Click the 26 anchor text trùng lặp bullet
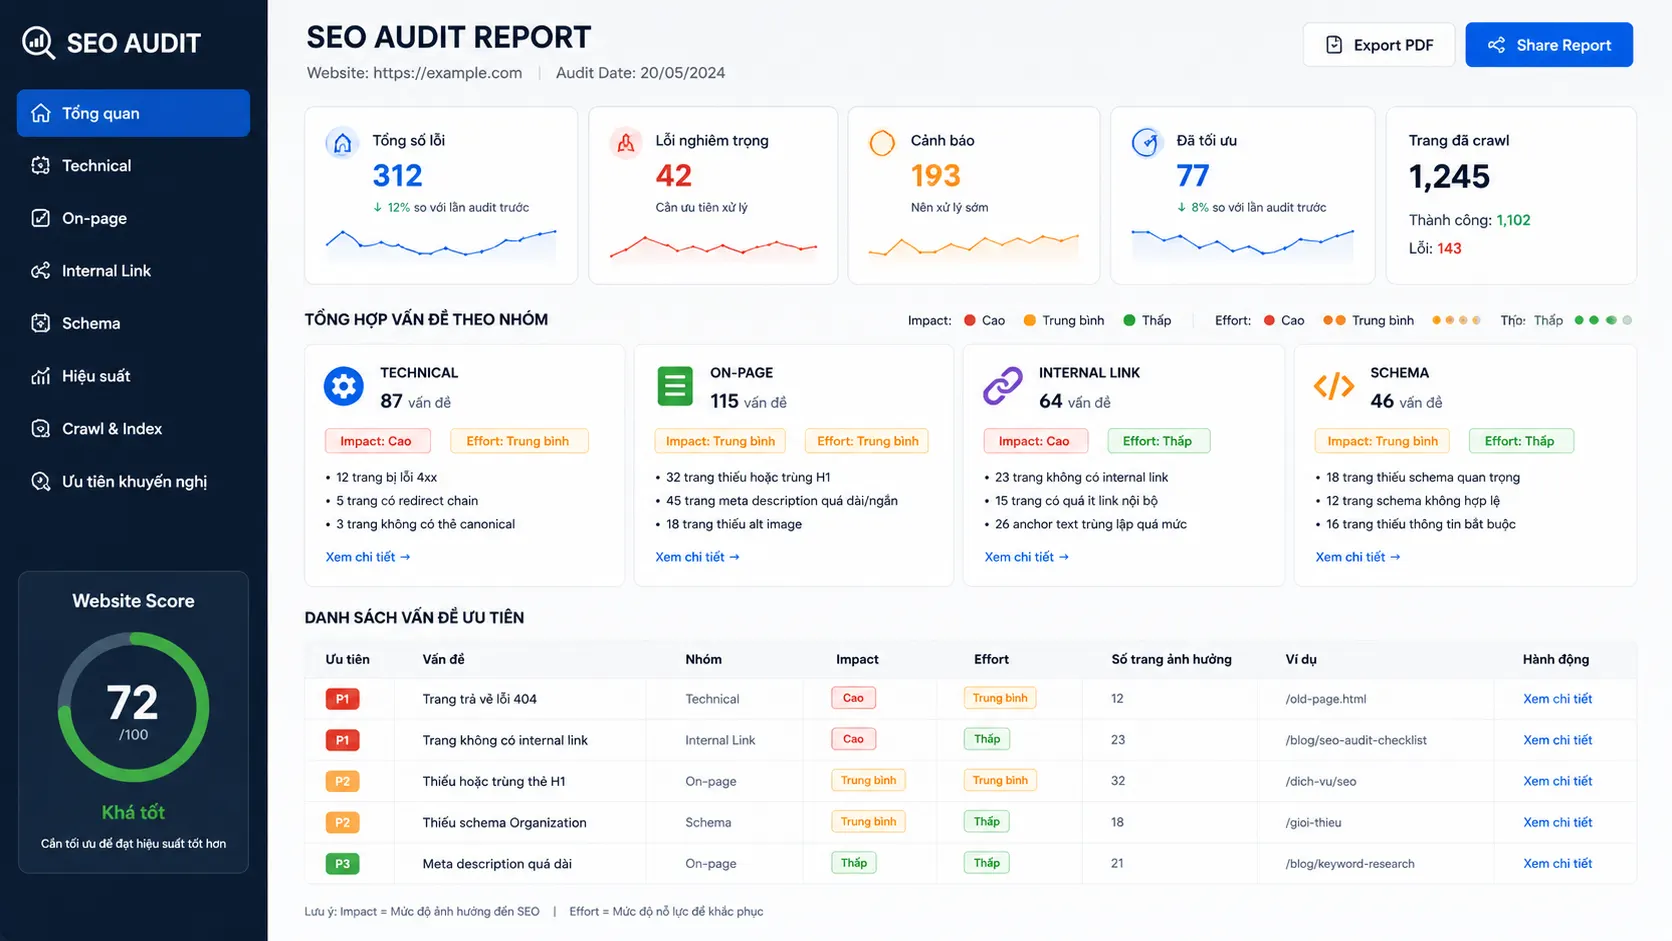 coord(1090,524)
